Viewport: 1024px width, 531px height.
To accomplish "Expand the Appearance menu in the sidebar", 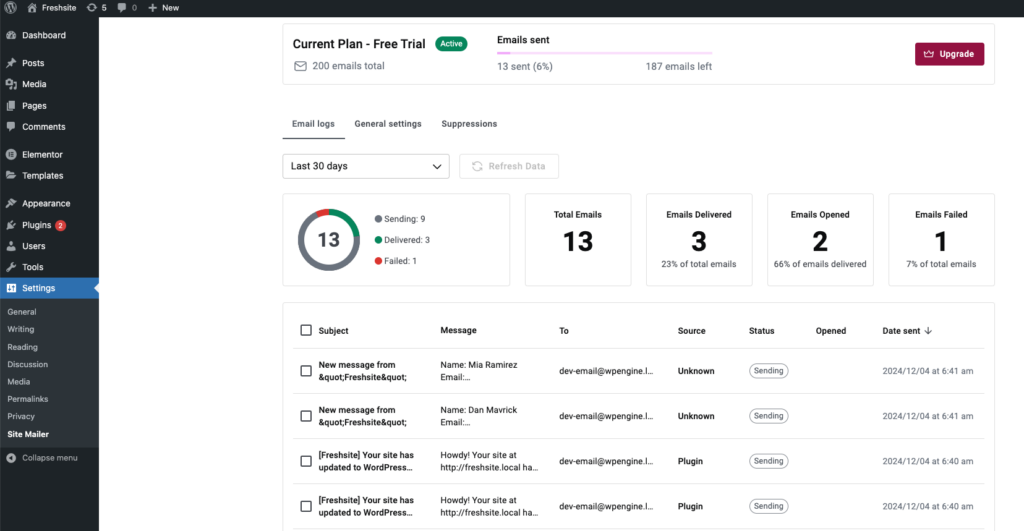I will pos(46,203).
